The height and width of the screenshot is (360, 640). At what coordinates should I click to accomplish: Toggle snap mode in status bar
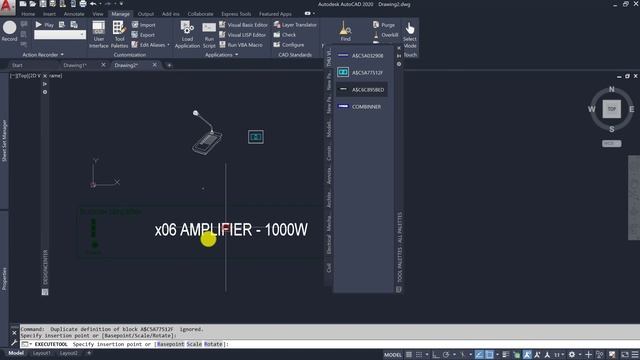coord(419,355)
